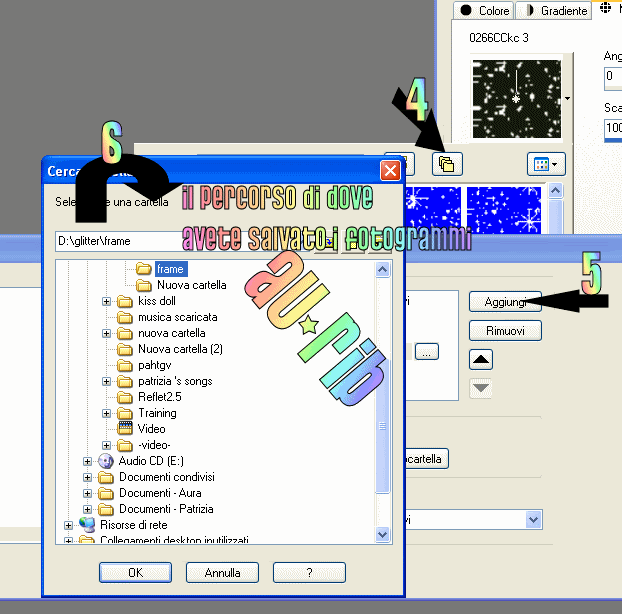
Task: Switch to the Gradiente tab
Action: [x=554, y=10]
